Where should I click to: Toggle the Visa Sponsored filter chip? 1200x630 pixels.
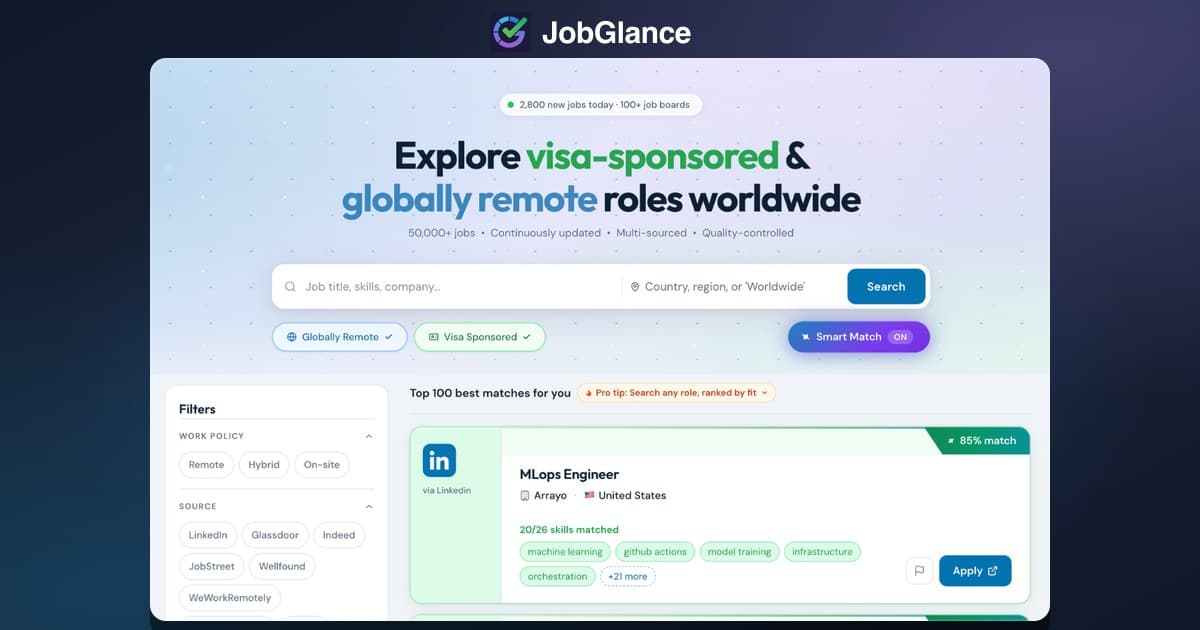(x=480, y=337)
